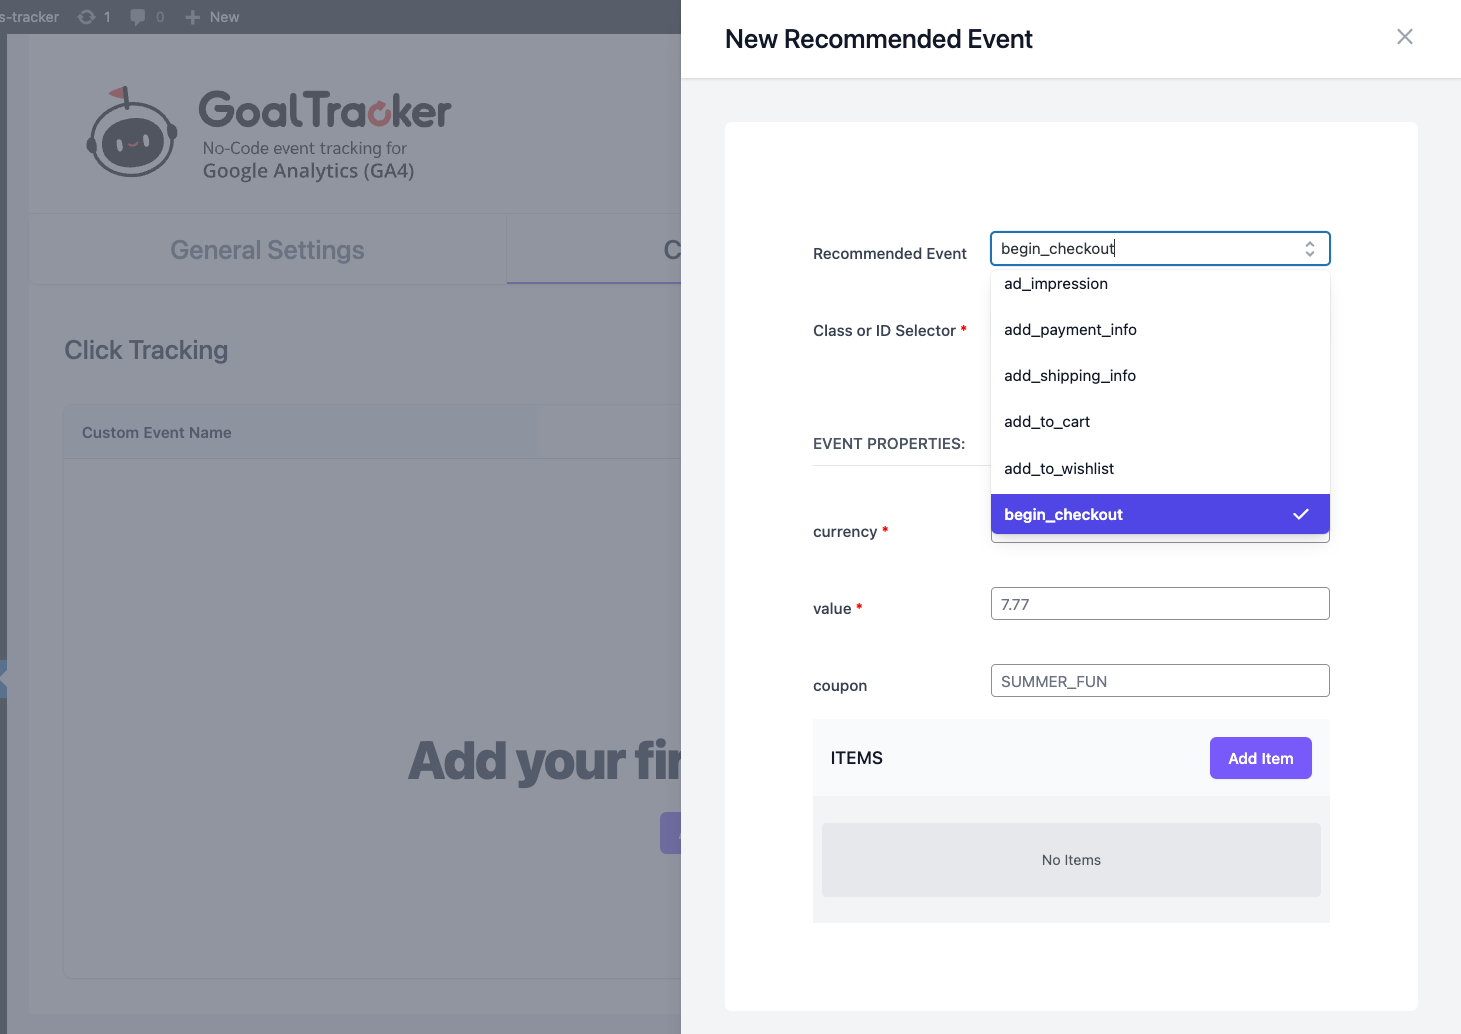1461x1034 pixels.
Task: Select the add_to_cart event option
Action: pyautogui.click(x=1047, y=422)
